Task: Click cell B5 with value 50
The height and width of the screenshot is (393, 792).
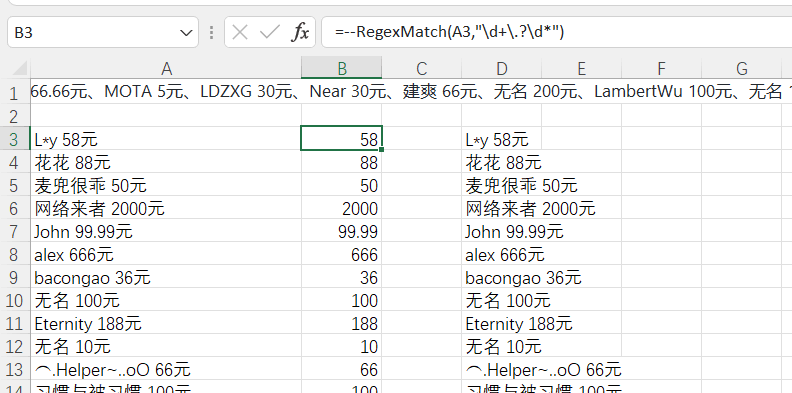Action: point(341,185)
